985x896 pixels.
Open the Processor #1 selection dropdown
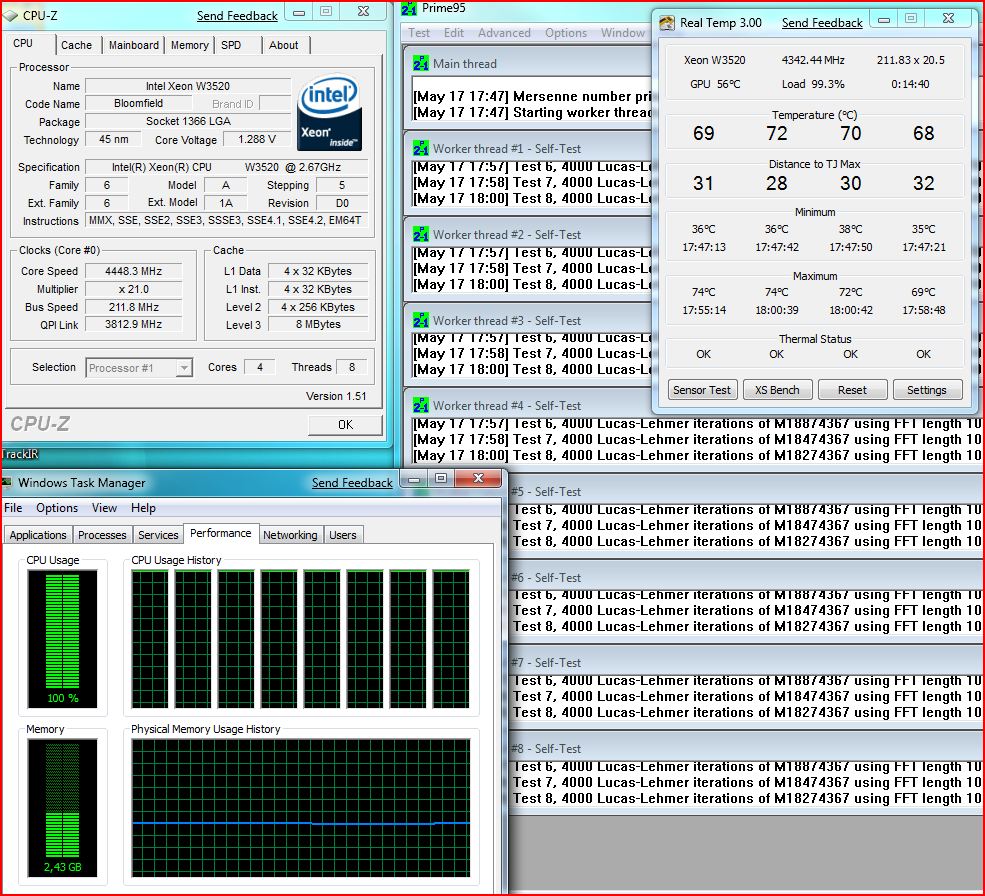(x=183, y=368)
